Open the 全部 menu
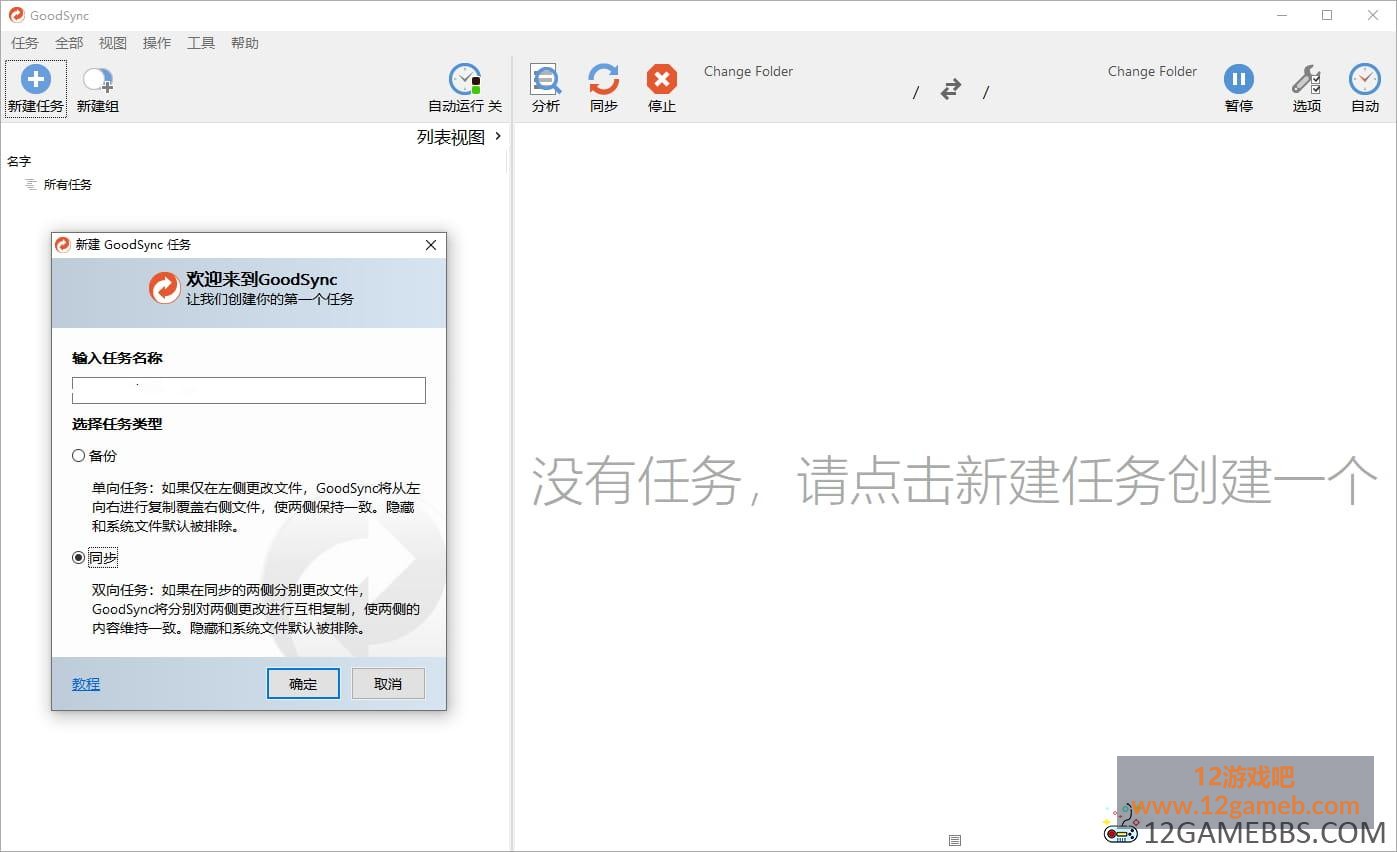Screen dimensions: 1397x852 click(69, 43)
